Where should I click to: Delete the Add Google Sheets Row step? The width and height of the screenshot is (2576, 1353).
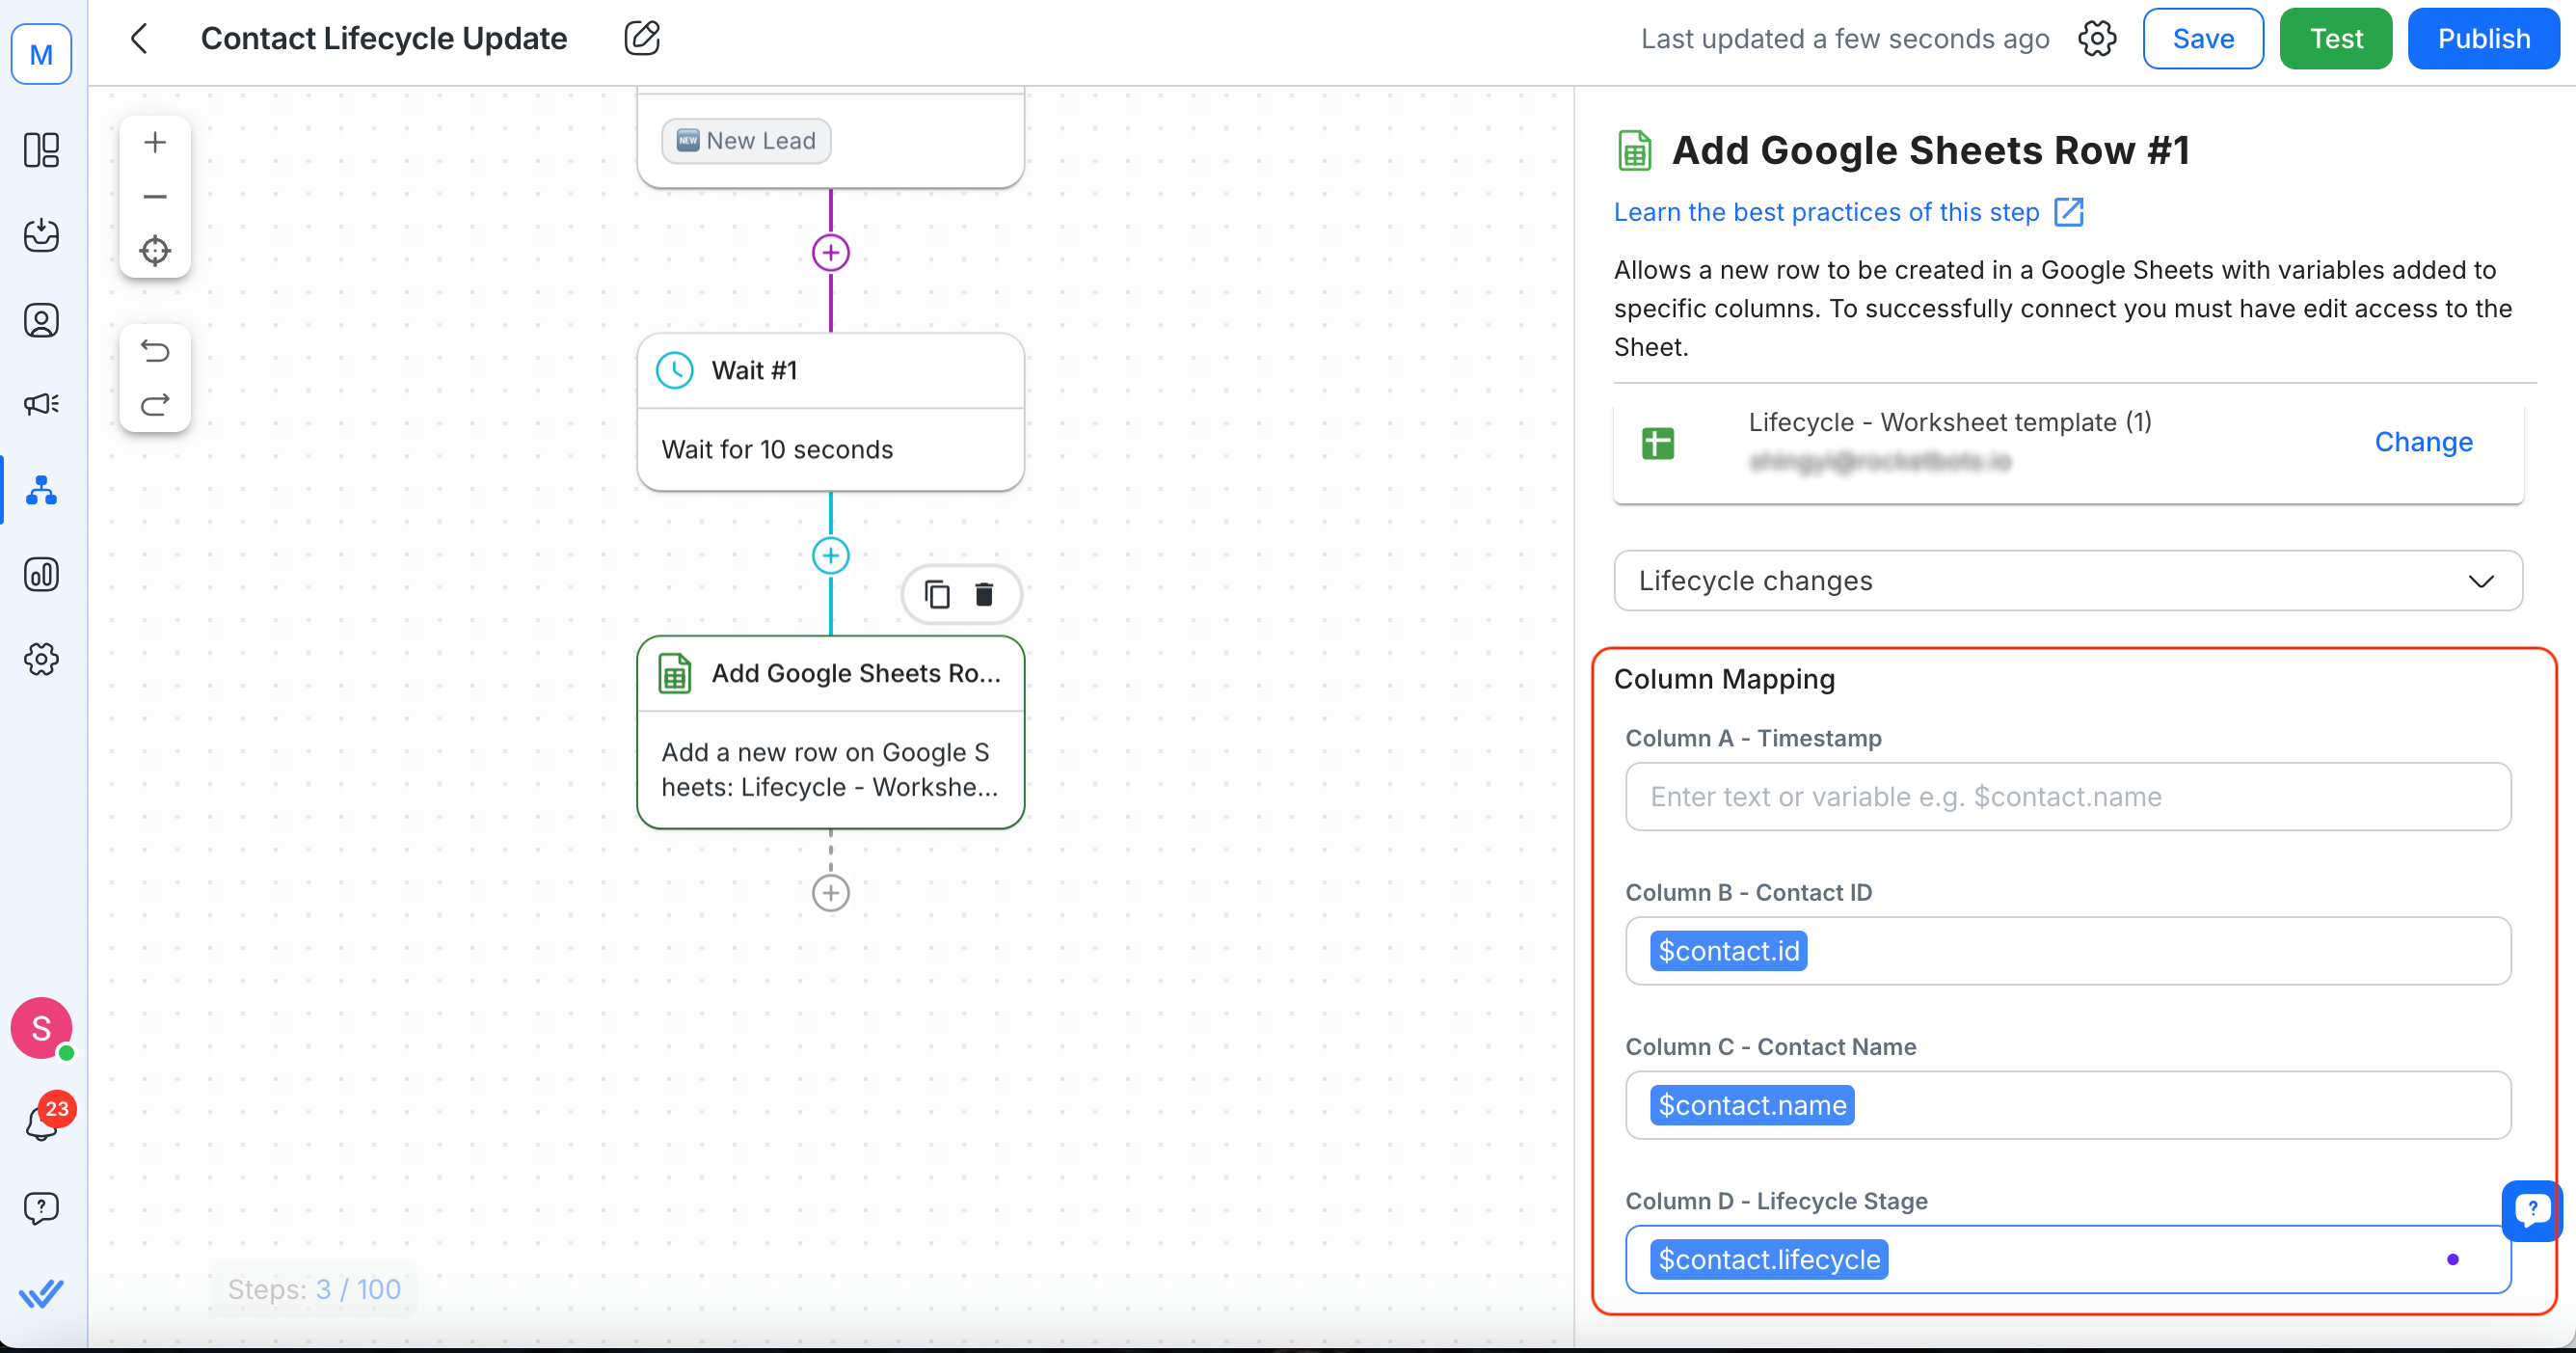(984, 595)
